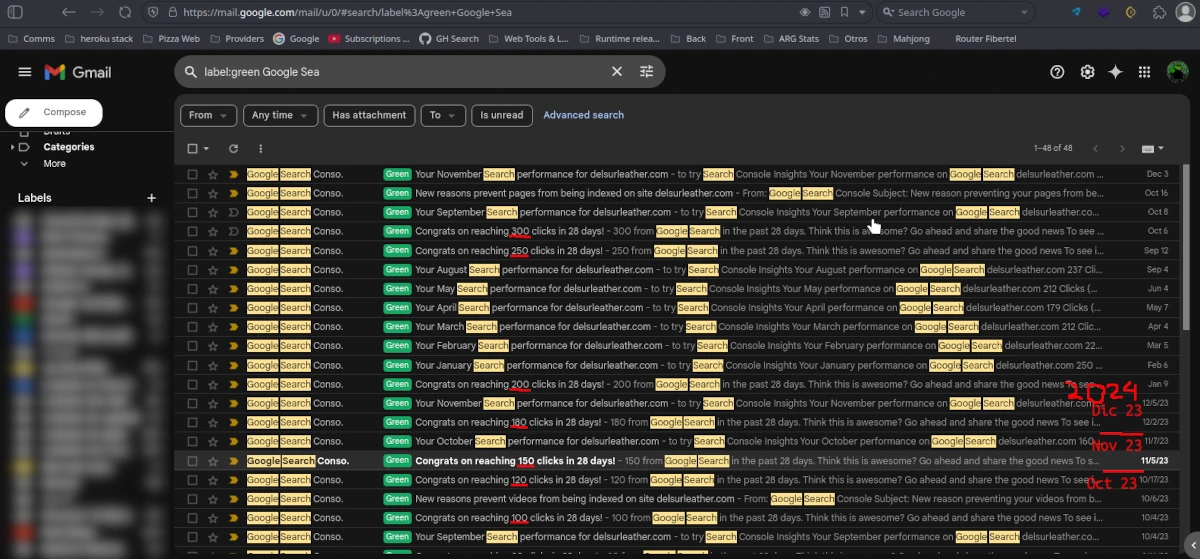Open the Gemini sparkle icon
The width and height of the screenshot is (1200, 559).
coord(1116,72)
